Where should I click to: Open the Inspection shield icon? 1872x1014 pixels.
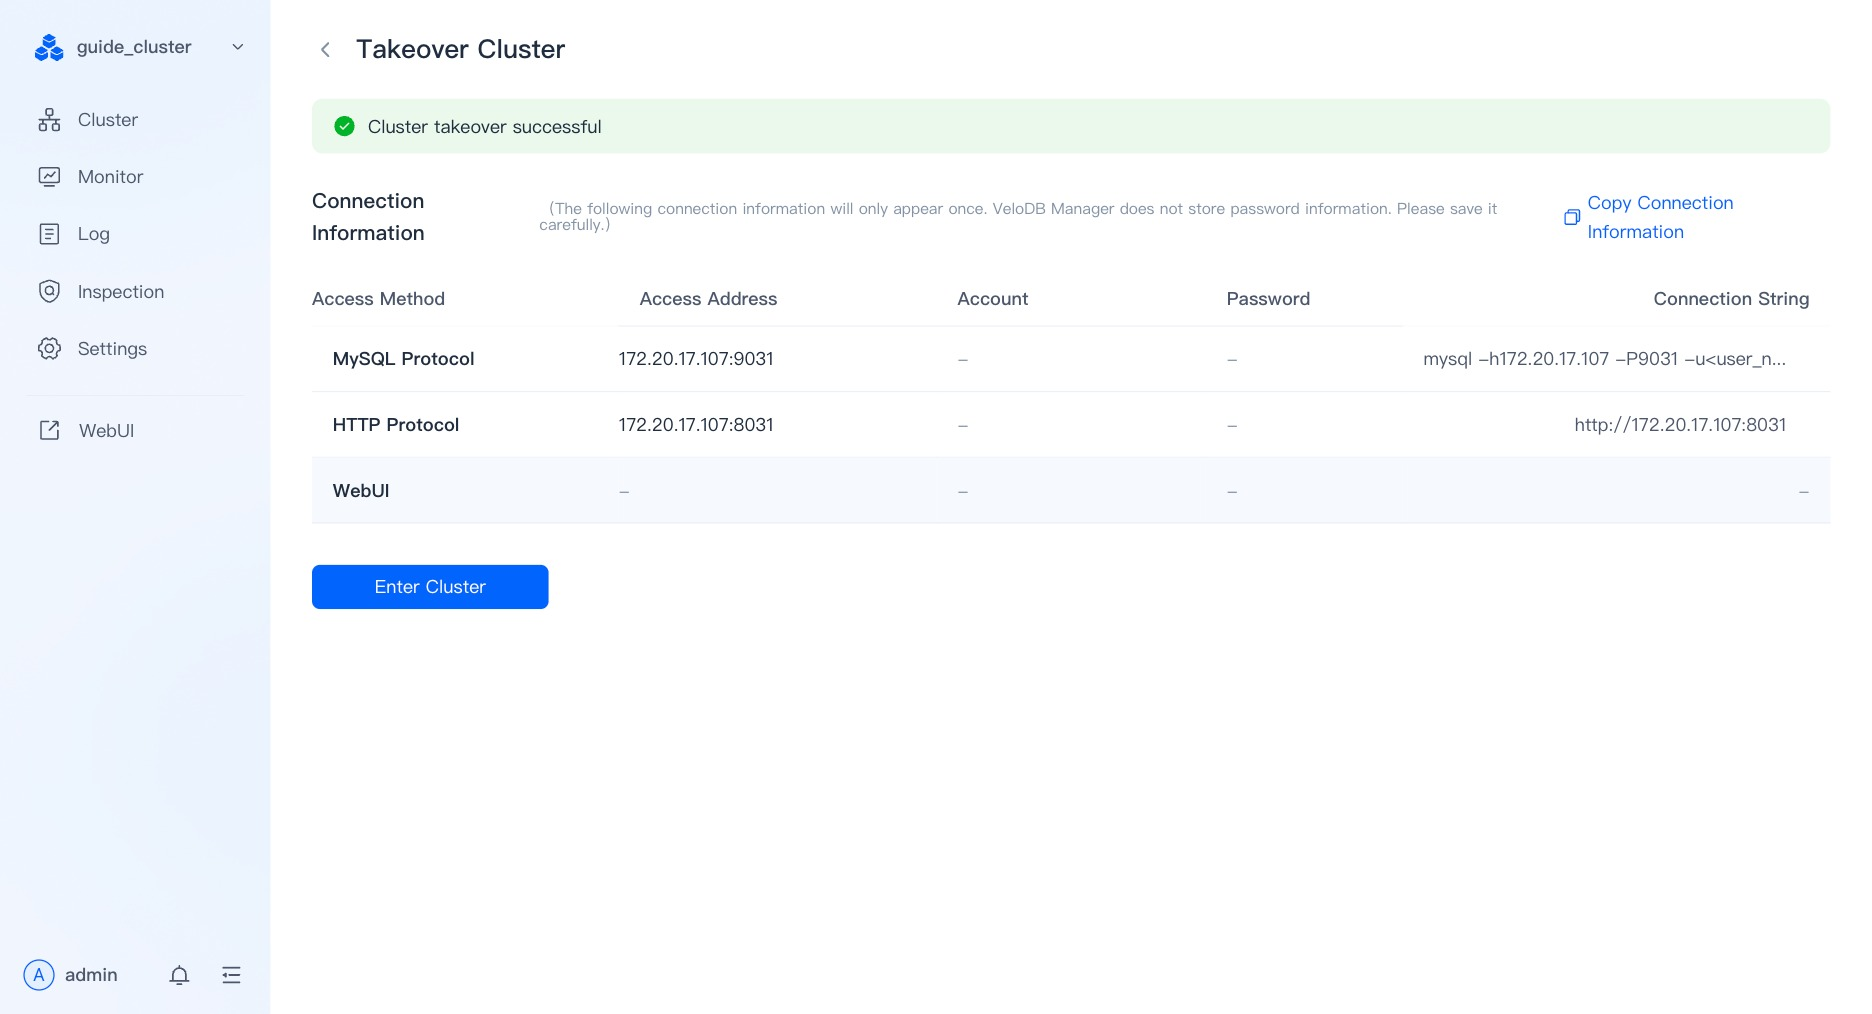pos(49,291)
